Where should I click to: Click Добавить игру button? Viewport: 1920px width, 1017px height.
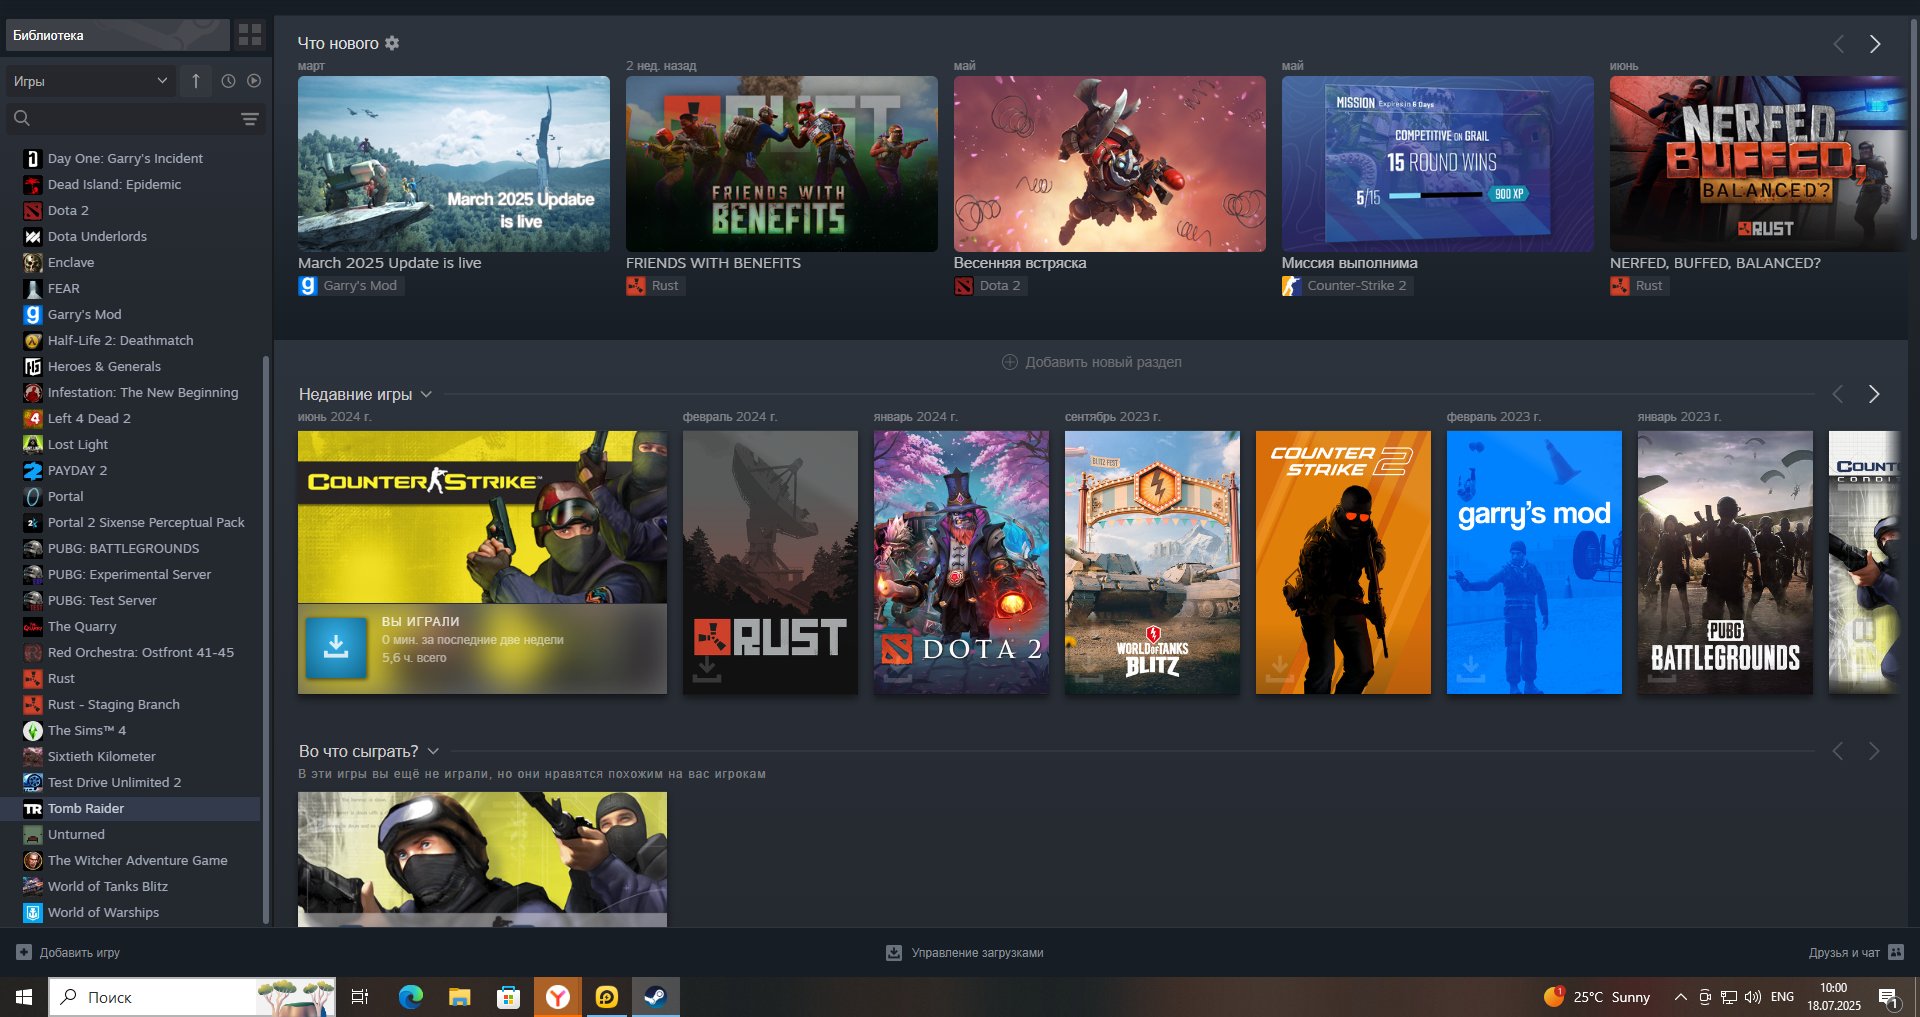(68, 952)
